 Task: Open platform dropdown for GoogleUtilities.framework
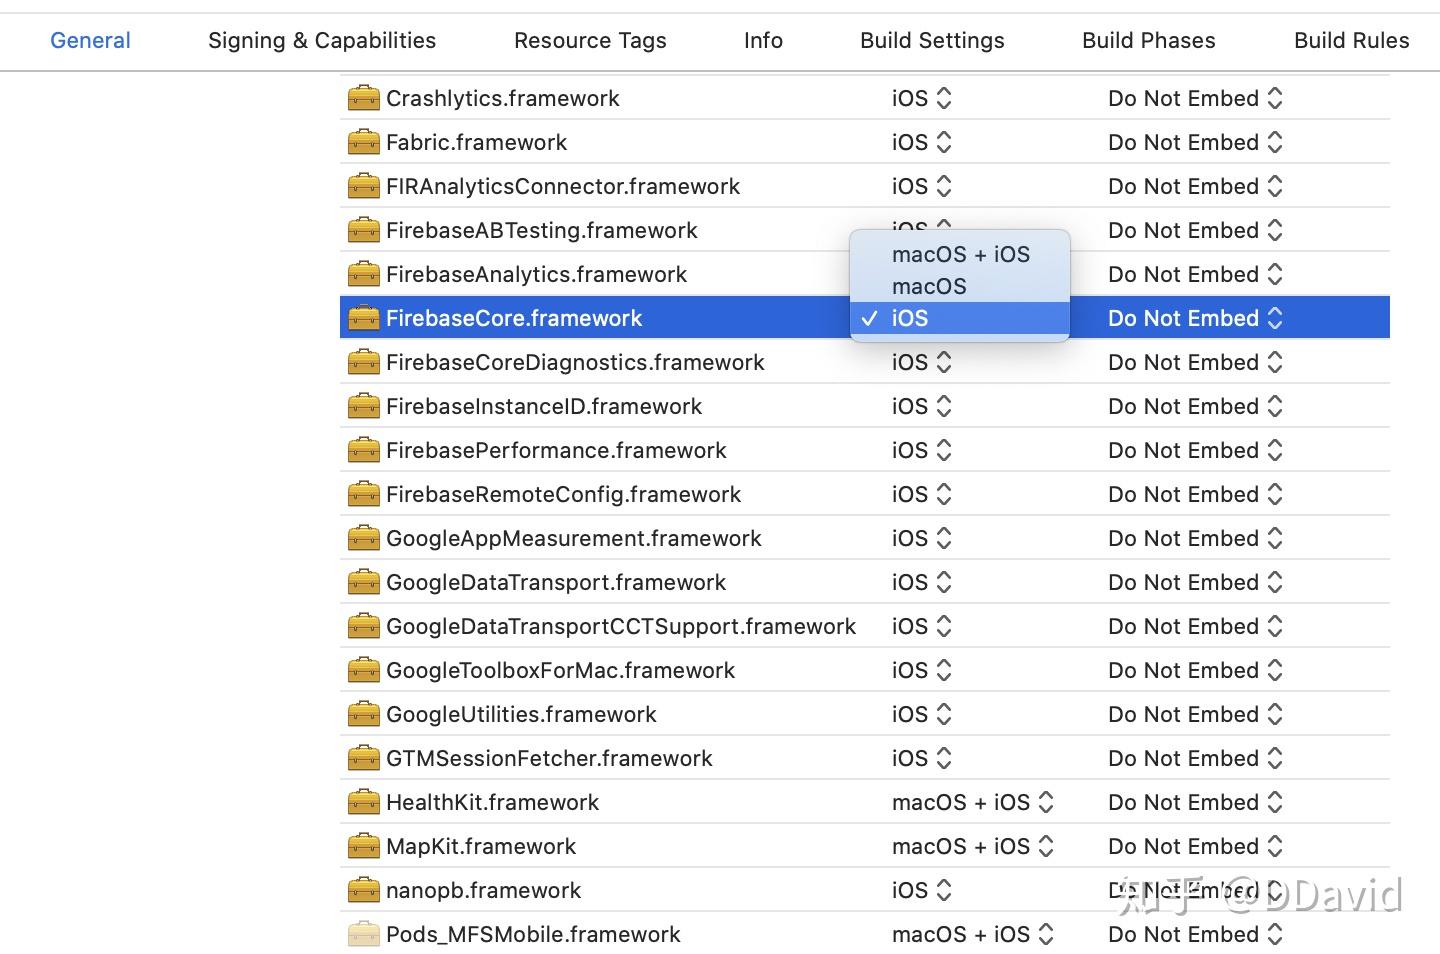[x=921, y=714]
